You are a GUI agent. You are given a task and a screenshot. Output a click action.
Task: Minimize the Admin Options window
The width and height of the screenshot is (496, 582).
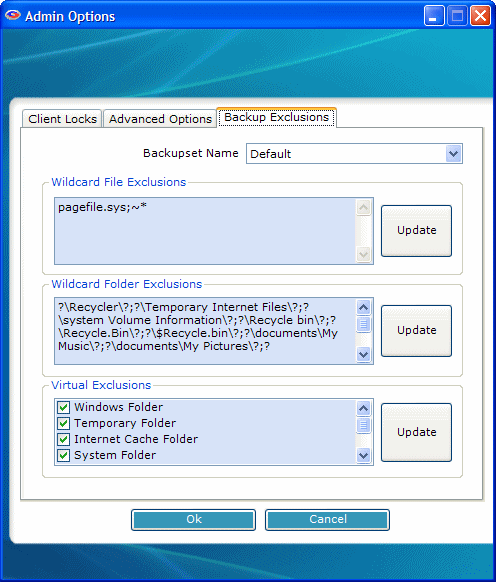pos(434,16)
